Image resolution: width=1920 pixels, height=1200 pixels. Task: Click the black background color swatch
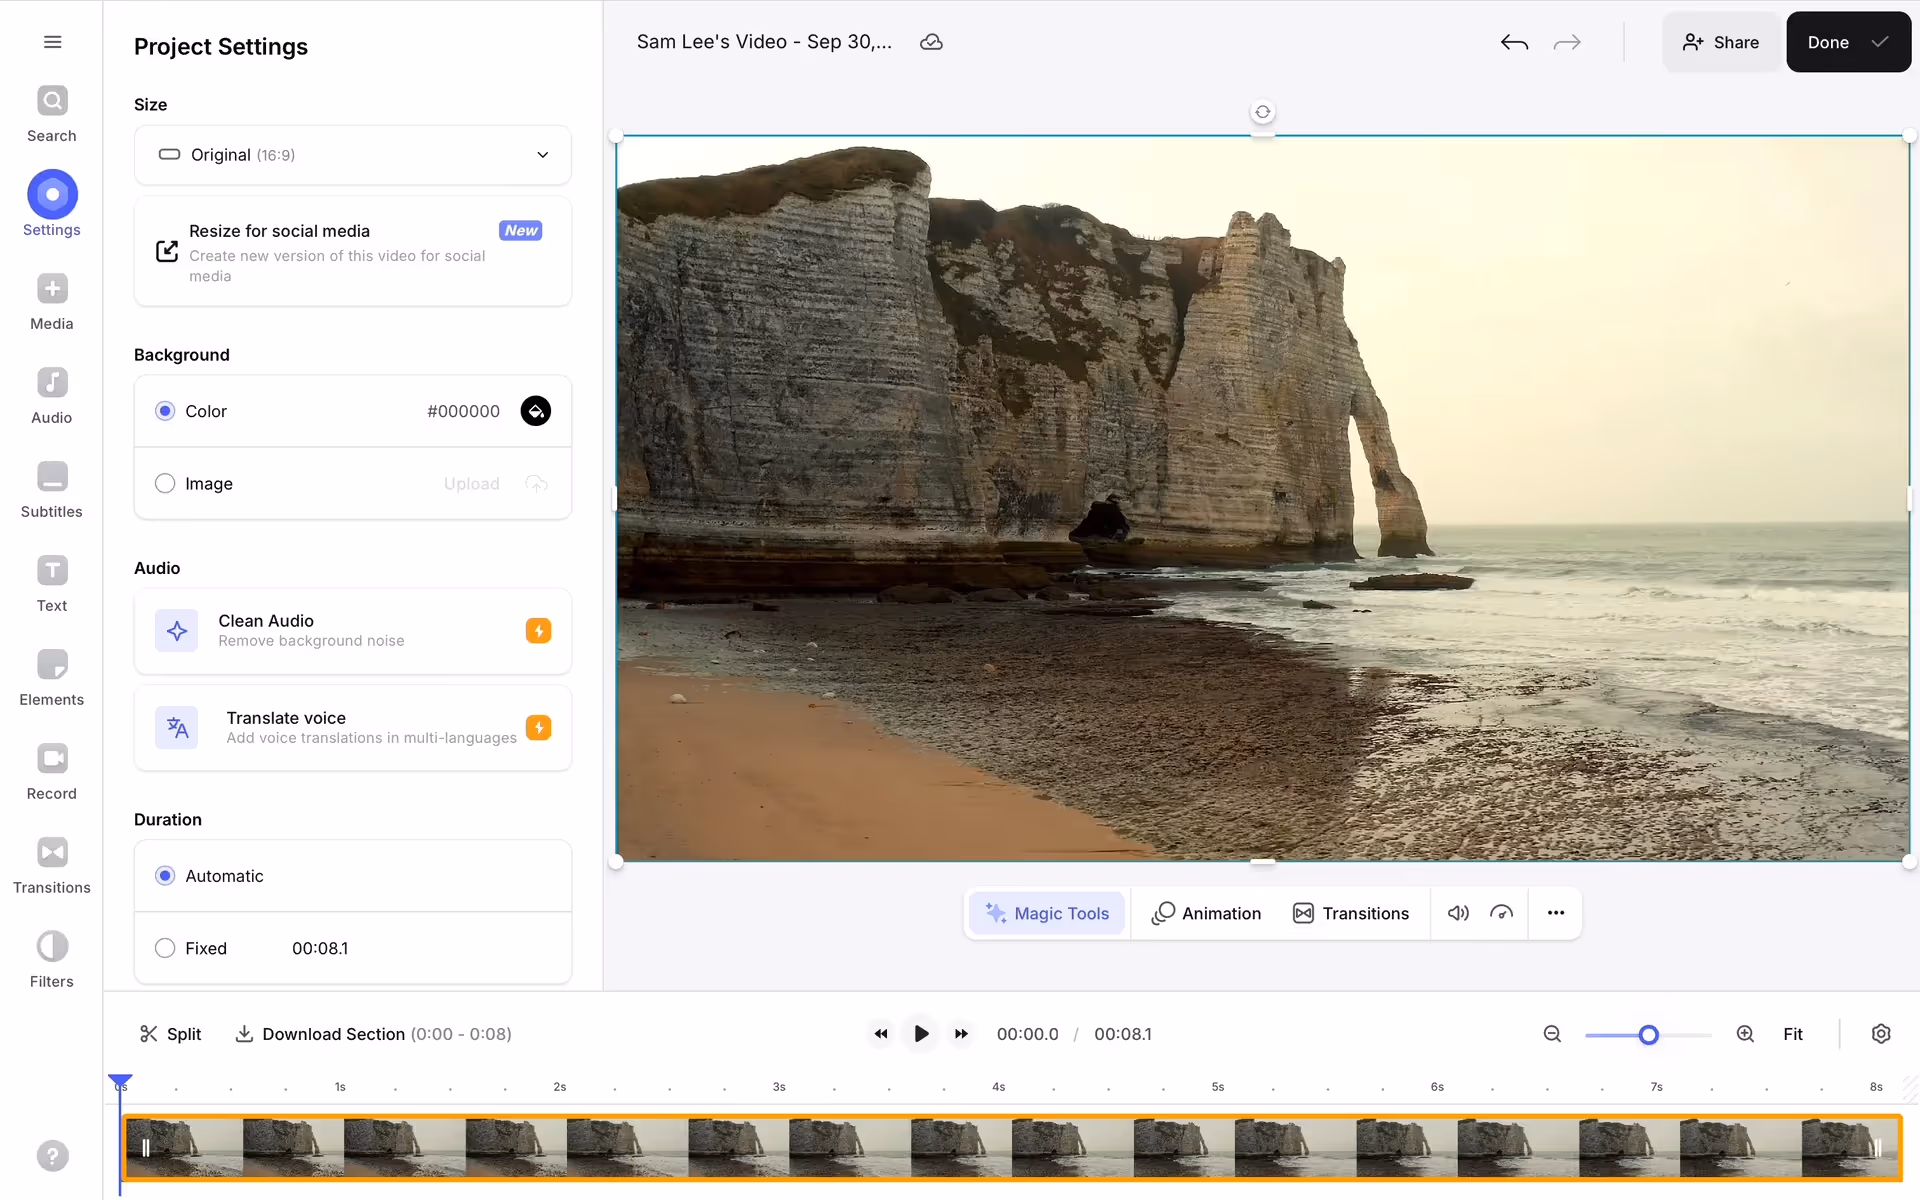536,411
